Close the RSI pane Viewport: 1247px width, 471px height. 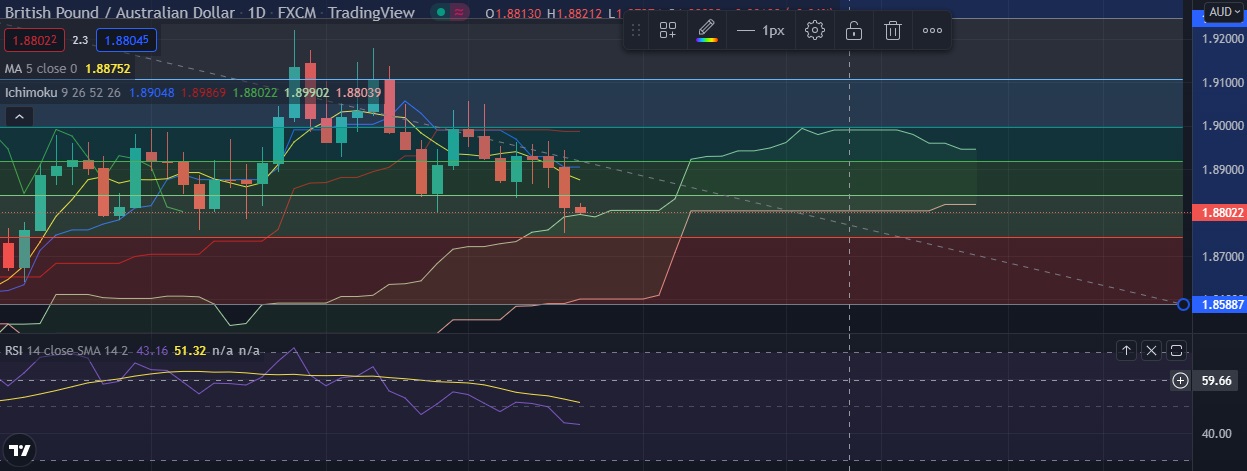click(x=1152, y=350)
